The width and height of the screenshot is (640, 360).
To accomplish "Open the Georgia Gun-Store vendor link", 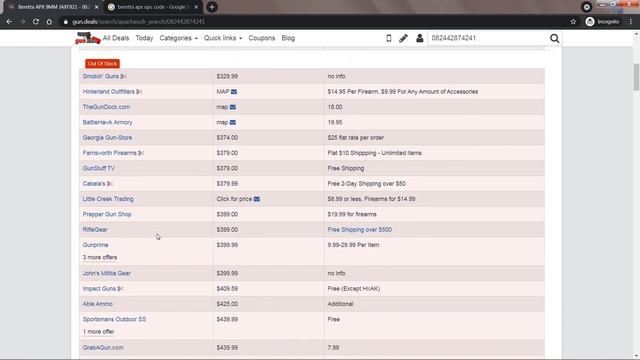I will click(107, 138).
